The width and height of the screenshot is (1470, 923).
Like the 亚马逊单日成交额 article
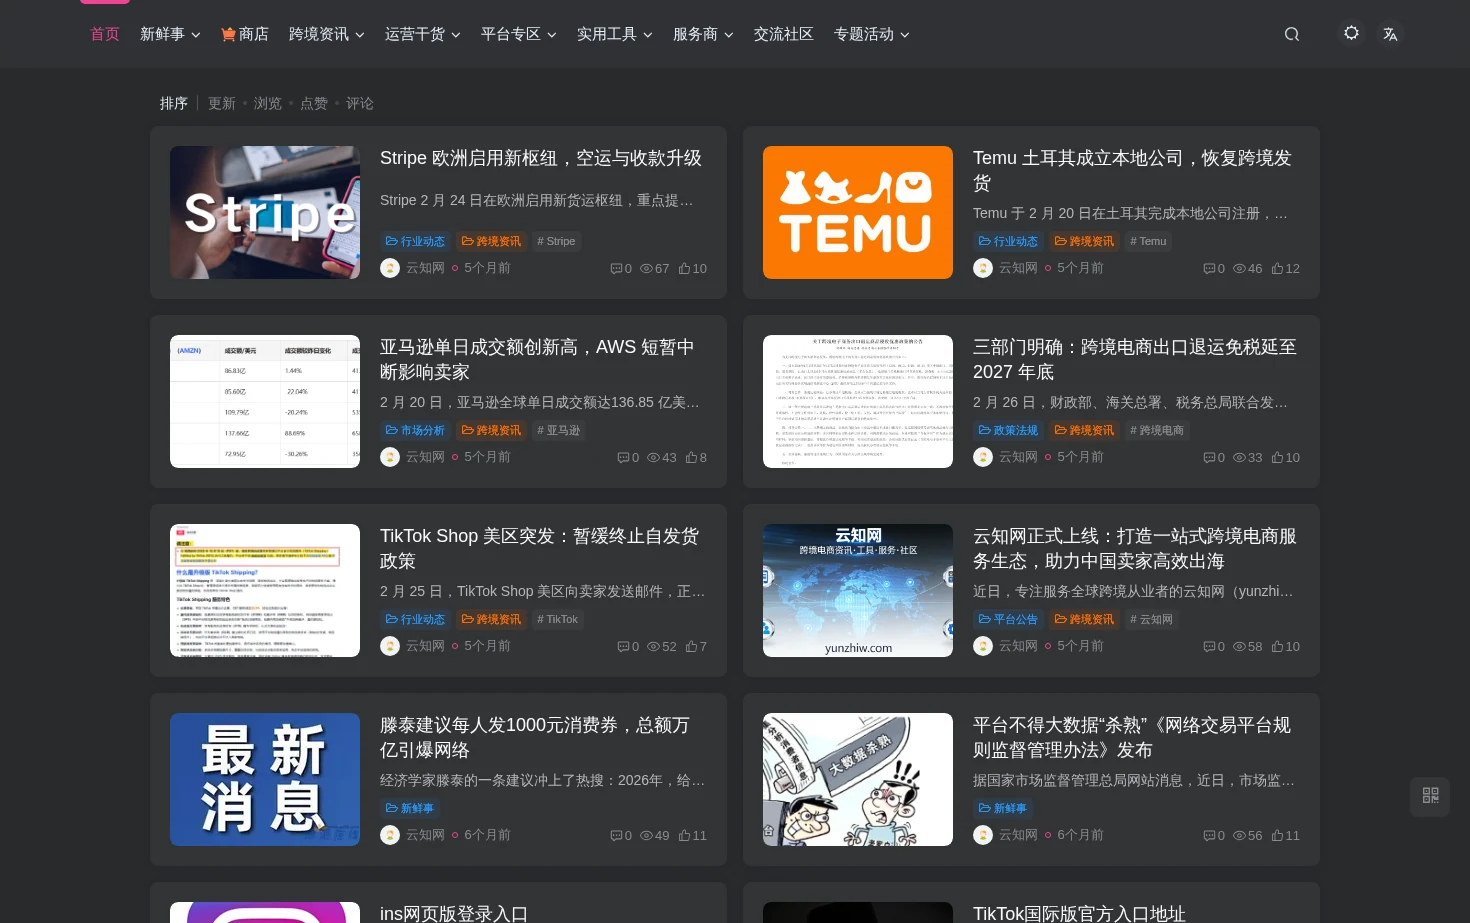coord(691,458)
